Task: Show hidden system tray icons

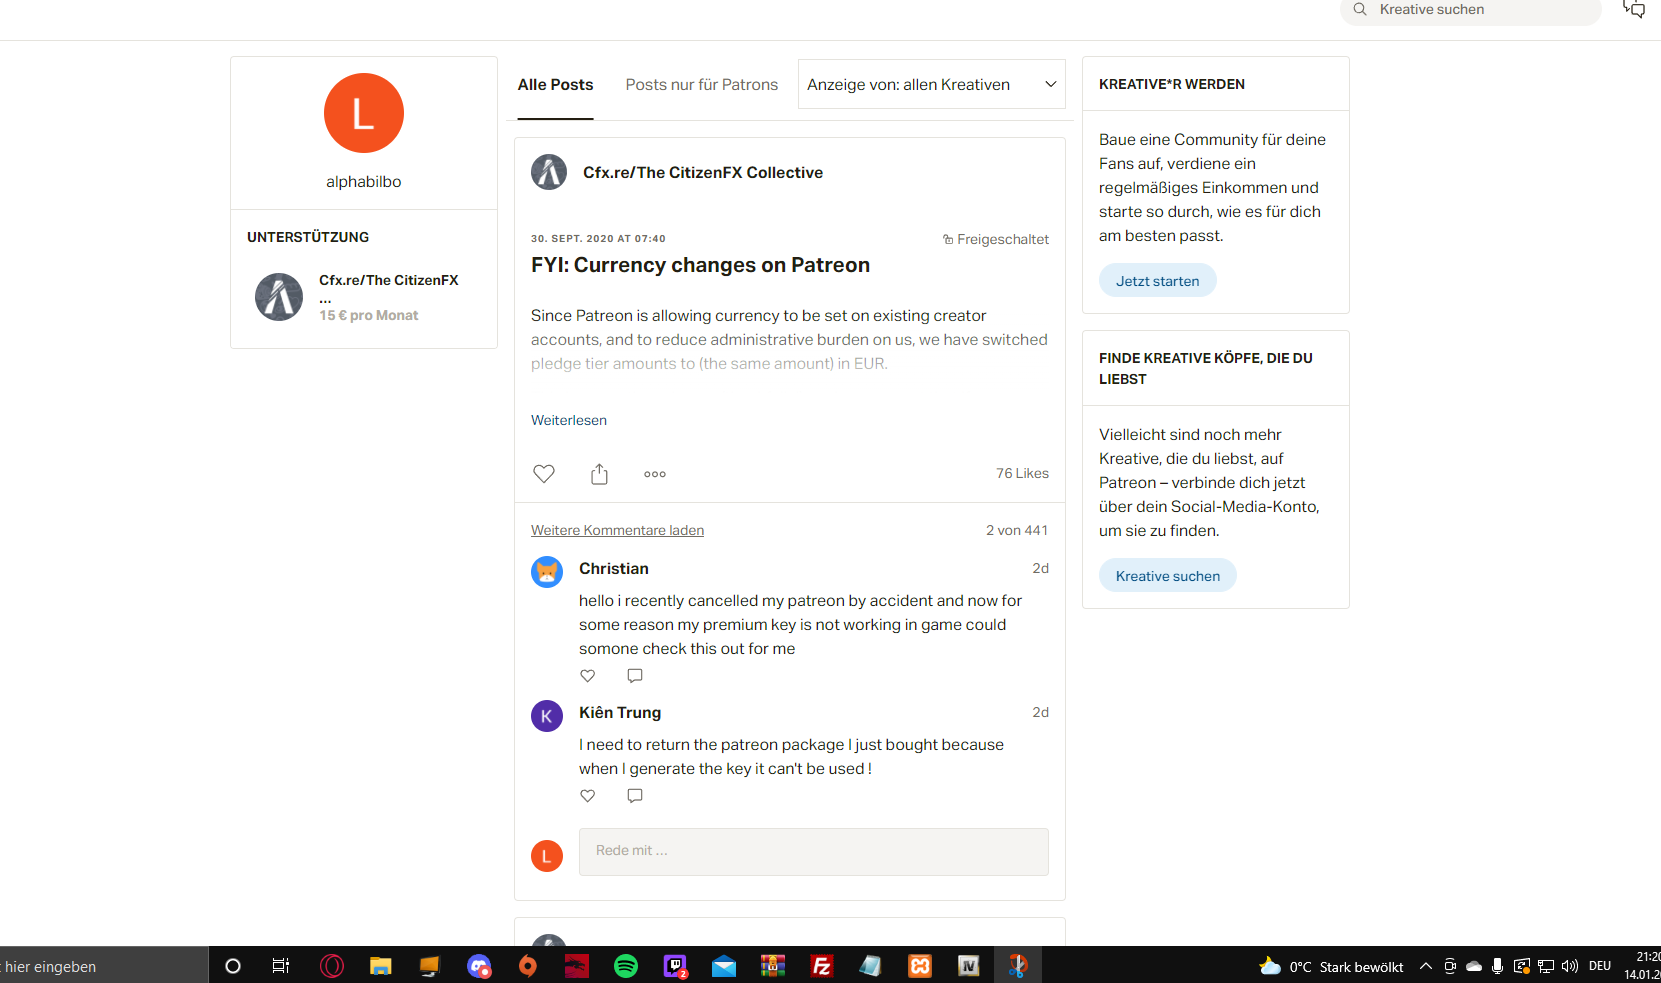Action: pos(1426,966)
